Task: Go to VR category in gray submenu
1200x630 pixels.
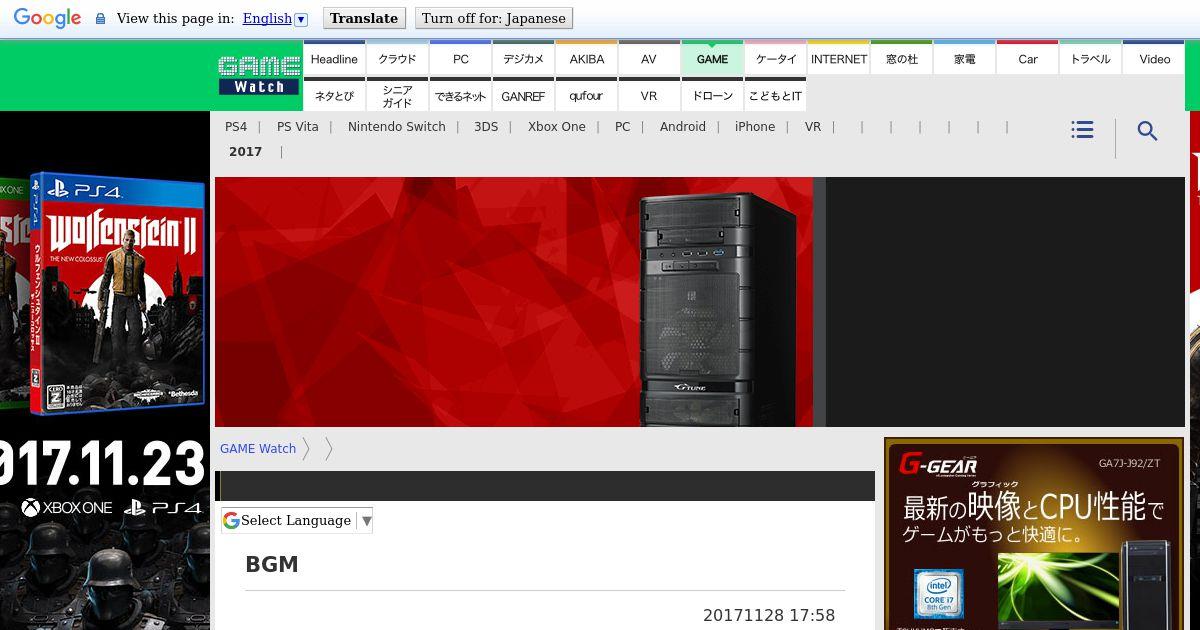Action: pyautogui.click(x=813, y=127)
